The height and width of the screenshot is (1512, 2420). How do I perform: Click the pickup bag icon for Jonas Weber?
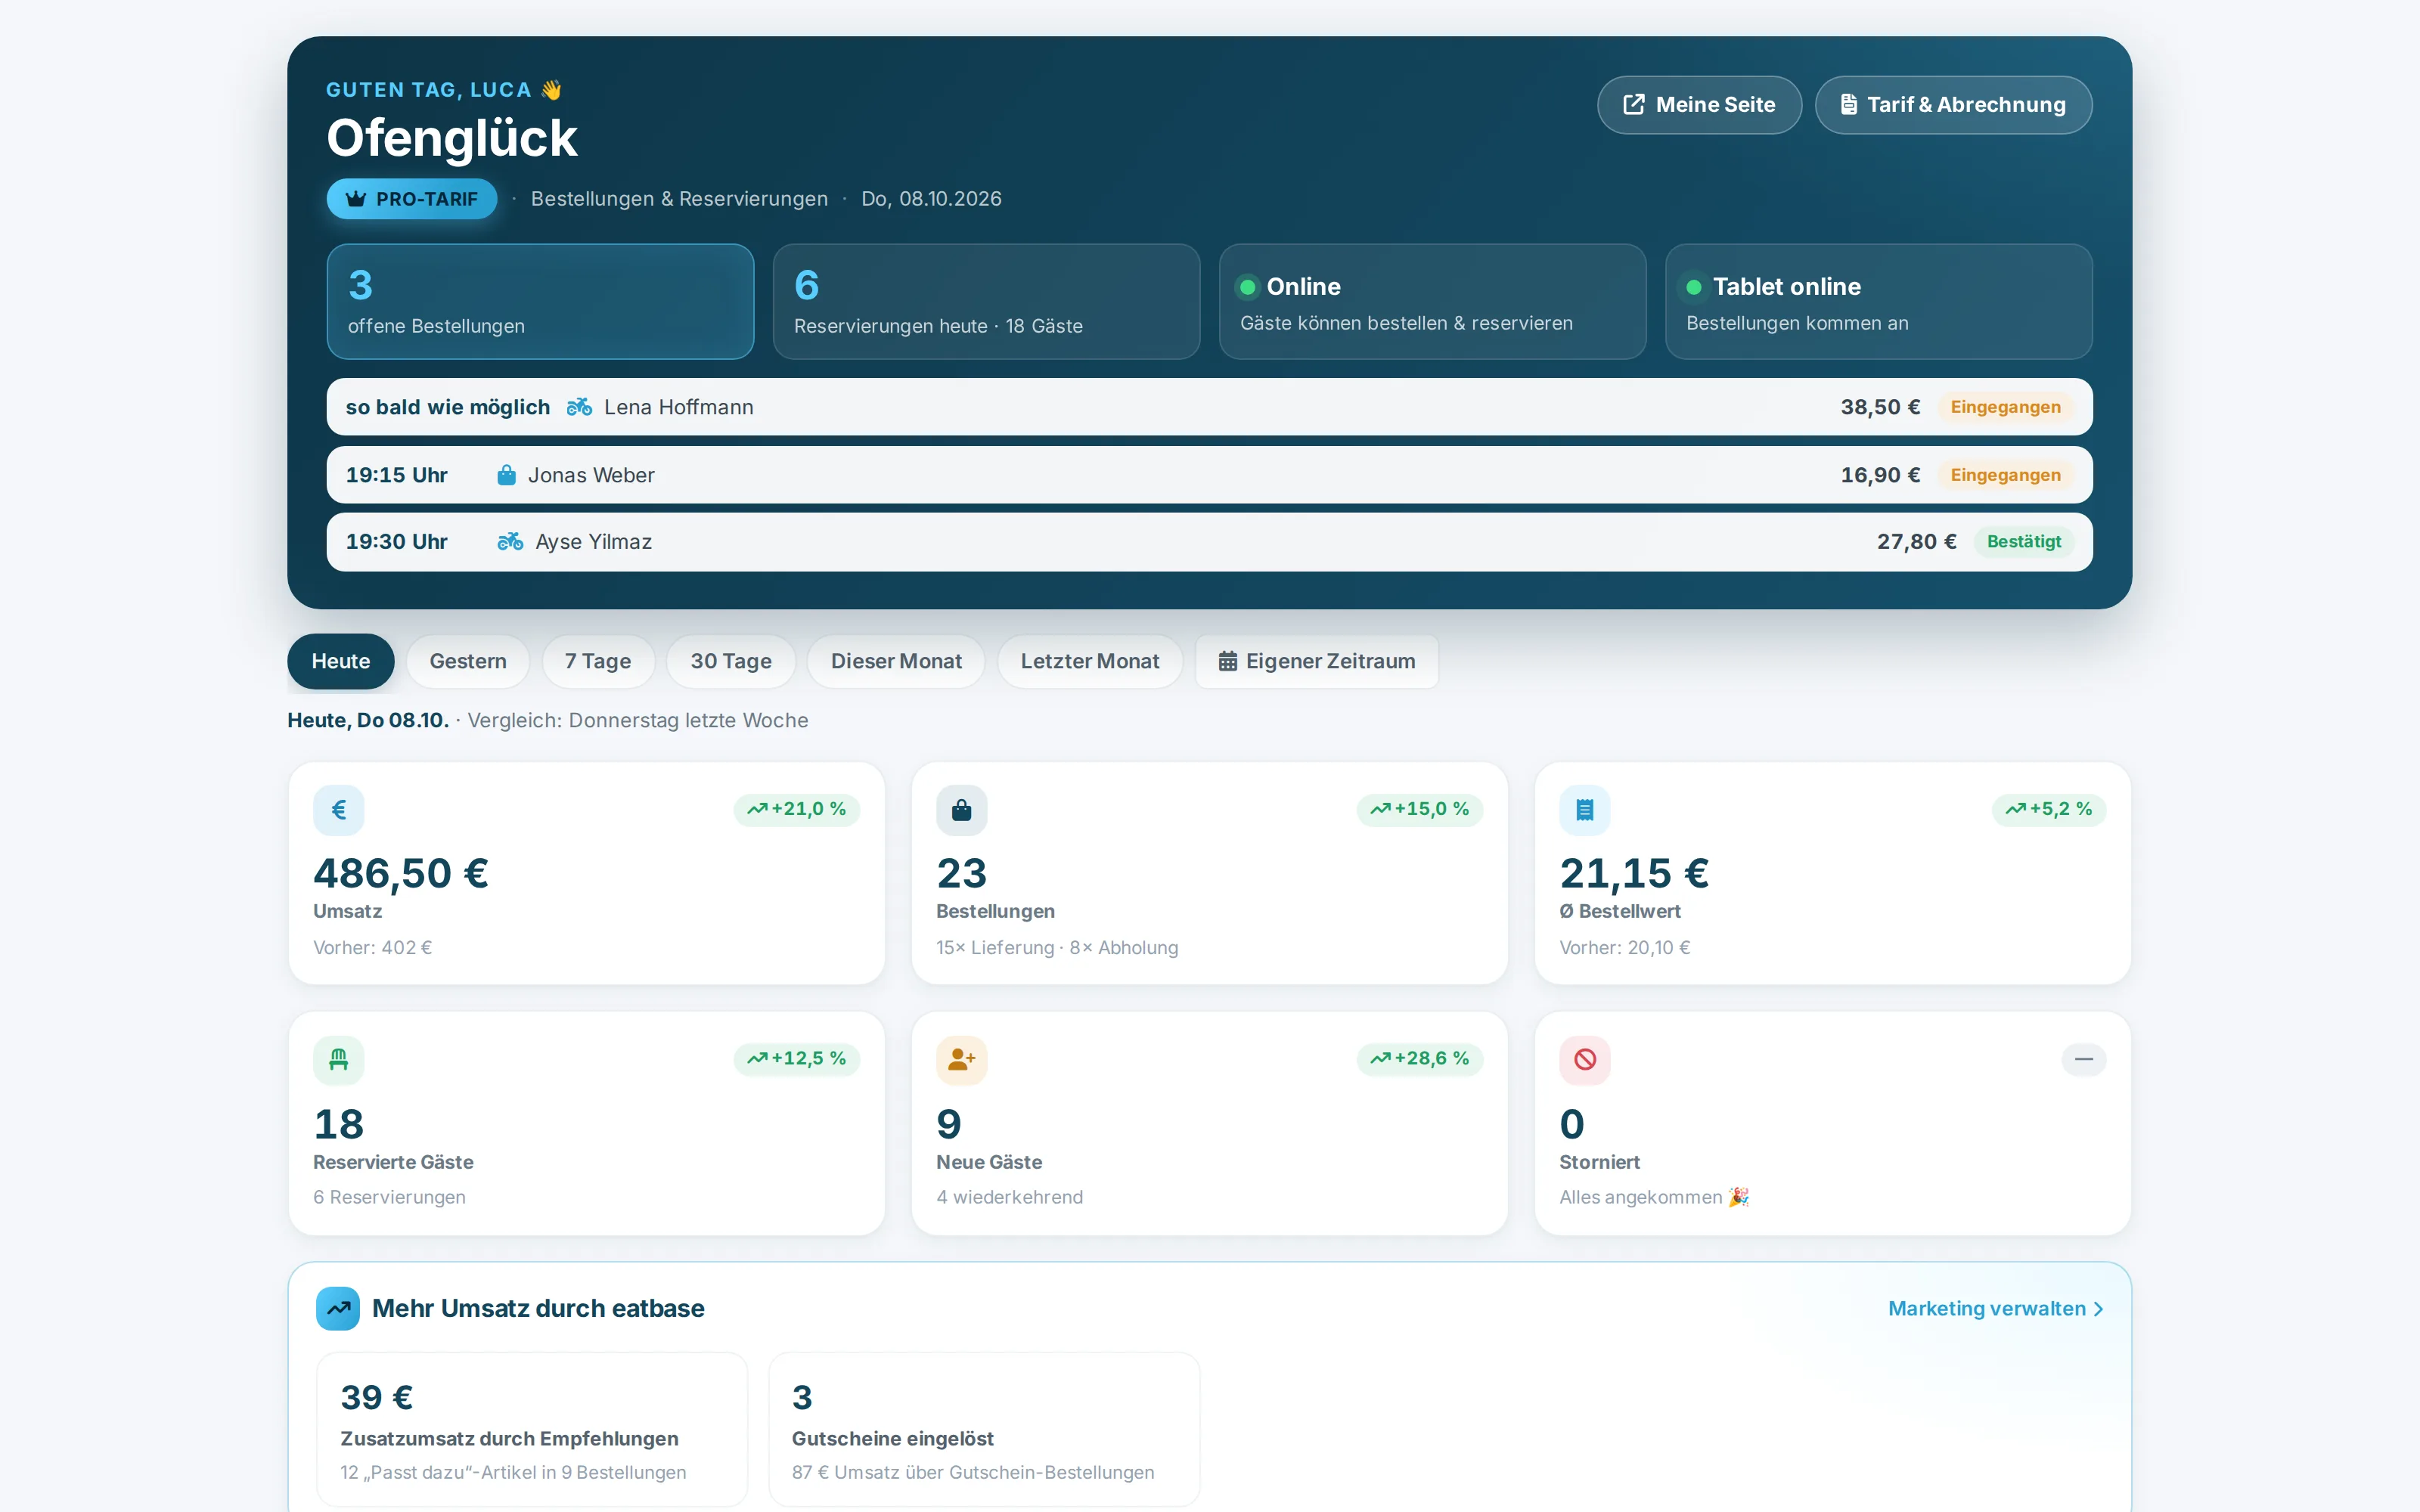507,475
